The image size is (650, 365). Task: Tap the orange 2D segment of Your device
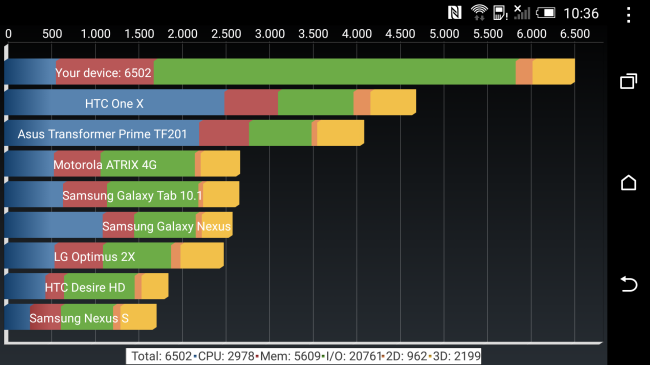click(524, 72)
